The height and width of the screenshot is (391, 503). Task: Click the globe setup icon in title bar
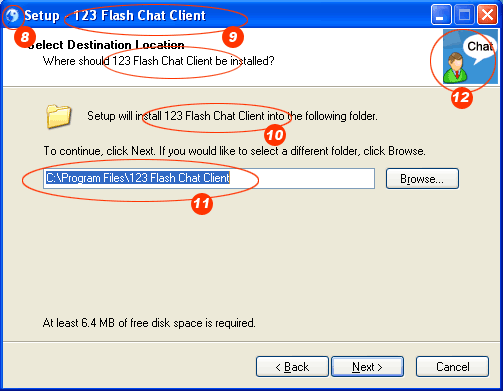[x=13, y=15]
